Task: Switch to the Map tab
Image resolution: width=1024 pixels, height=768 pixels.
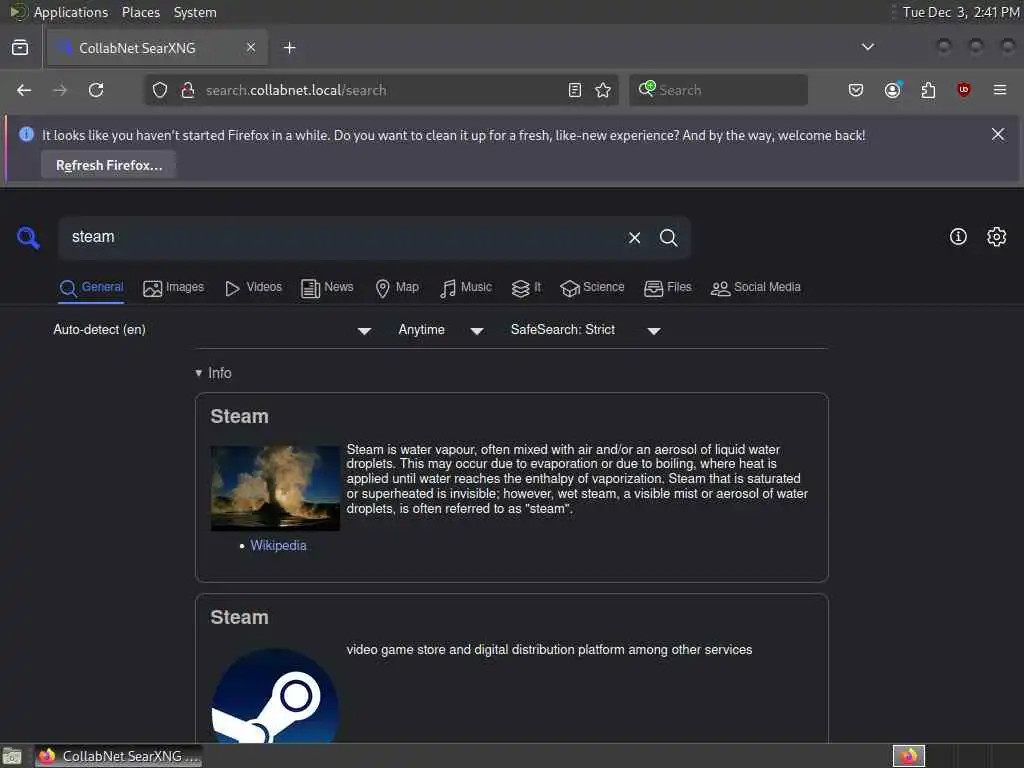Action: [x=397, y=287]
